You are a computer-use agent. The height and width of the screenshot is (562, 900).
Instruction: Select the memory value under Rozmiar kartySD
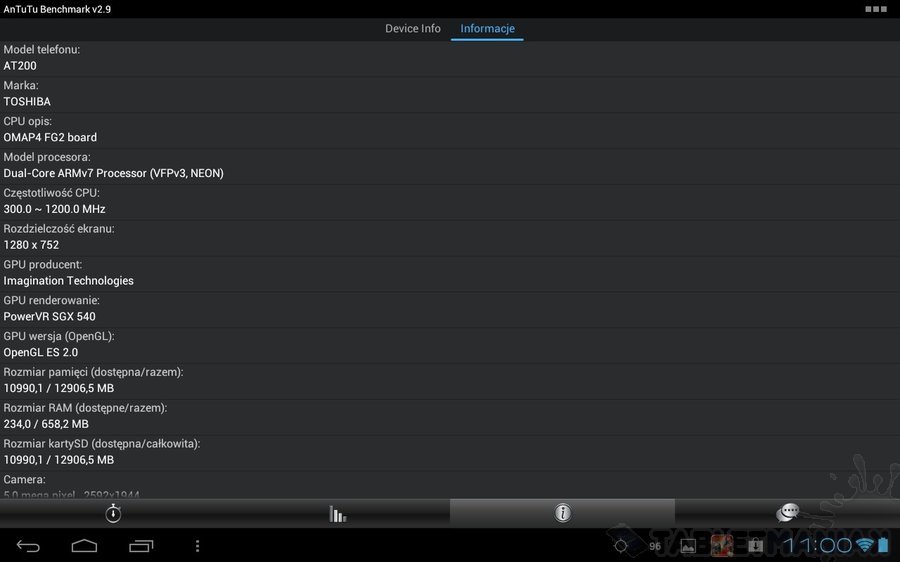coord(59,460)
